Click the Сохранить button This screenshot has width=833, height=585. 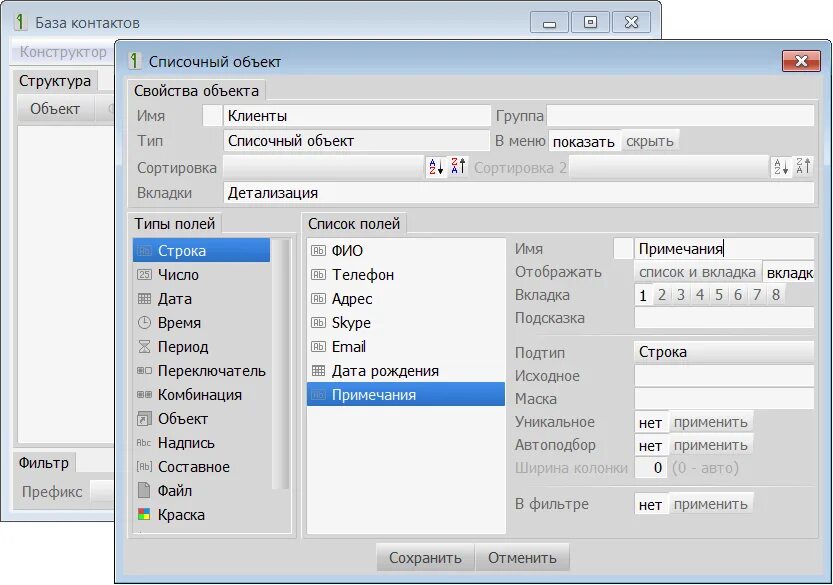[425, 557]
